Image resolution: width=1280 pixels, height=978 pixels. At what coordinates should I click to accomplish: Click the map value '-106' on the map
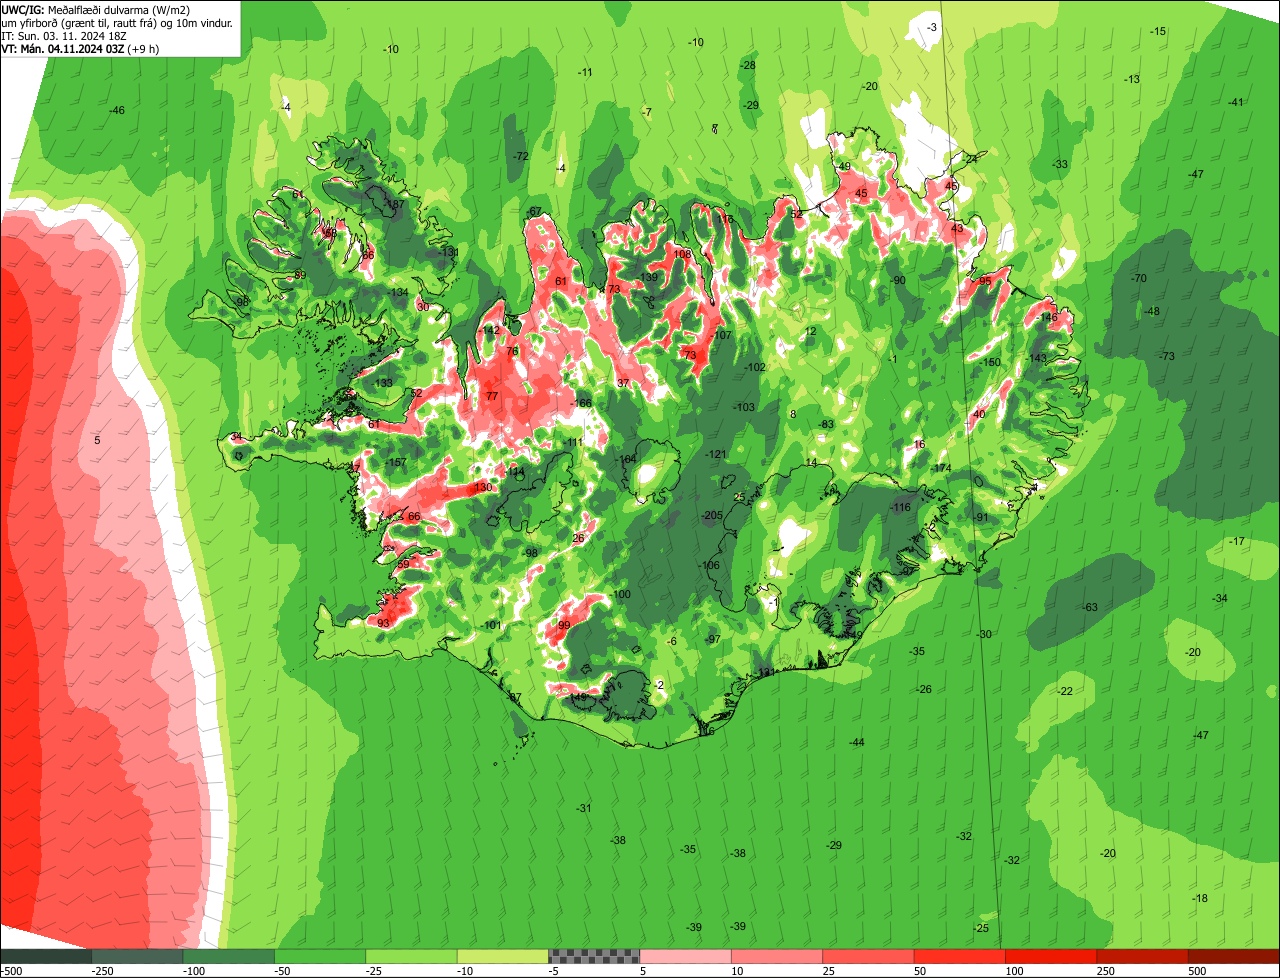(710, 565)
